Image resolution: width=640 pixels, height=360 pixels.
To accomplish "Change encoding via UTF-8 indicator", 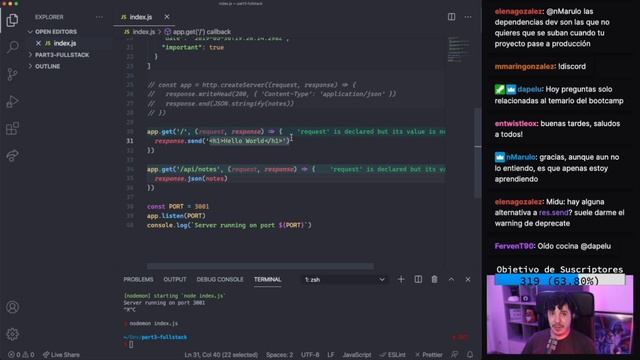I will (x=310, y=355).
